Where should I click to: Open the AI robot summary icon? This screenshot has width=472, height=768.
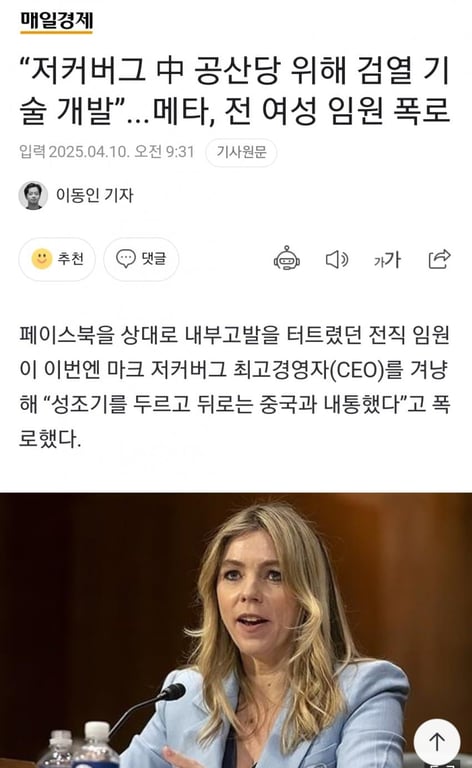point(286,259)
